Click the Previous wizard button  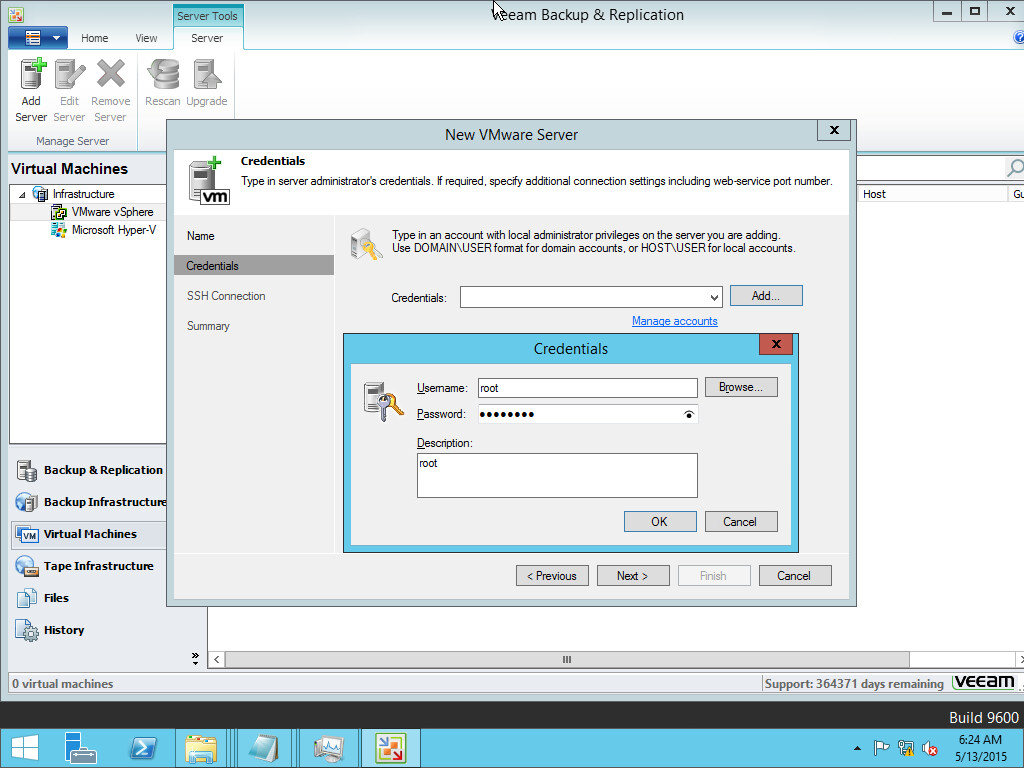pos(552,575)
